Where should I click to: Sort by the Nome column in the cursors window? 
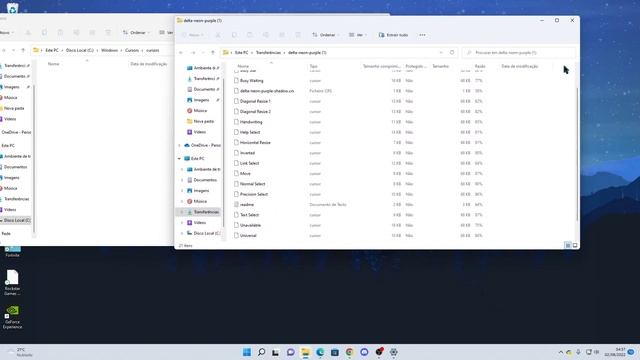point(53,64)
